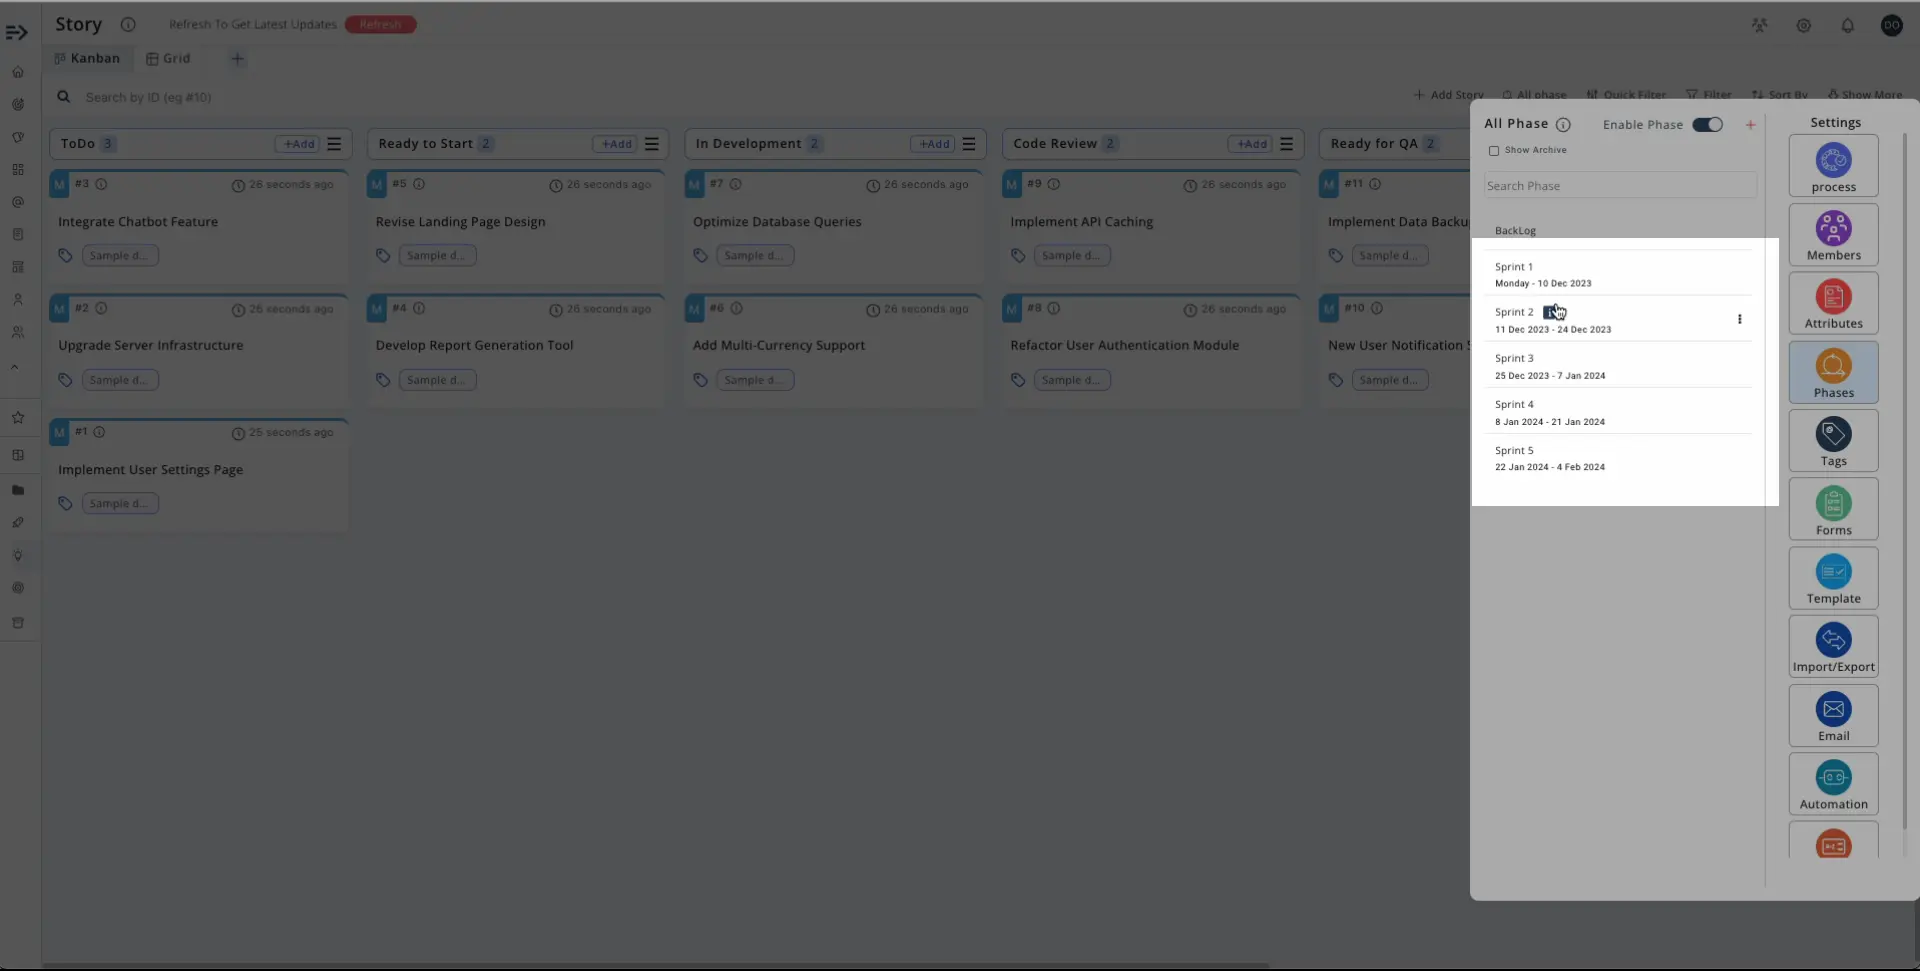Open the notifications bell
Screen dimensions: 1920x971
pos(1847,26)
